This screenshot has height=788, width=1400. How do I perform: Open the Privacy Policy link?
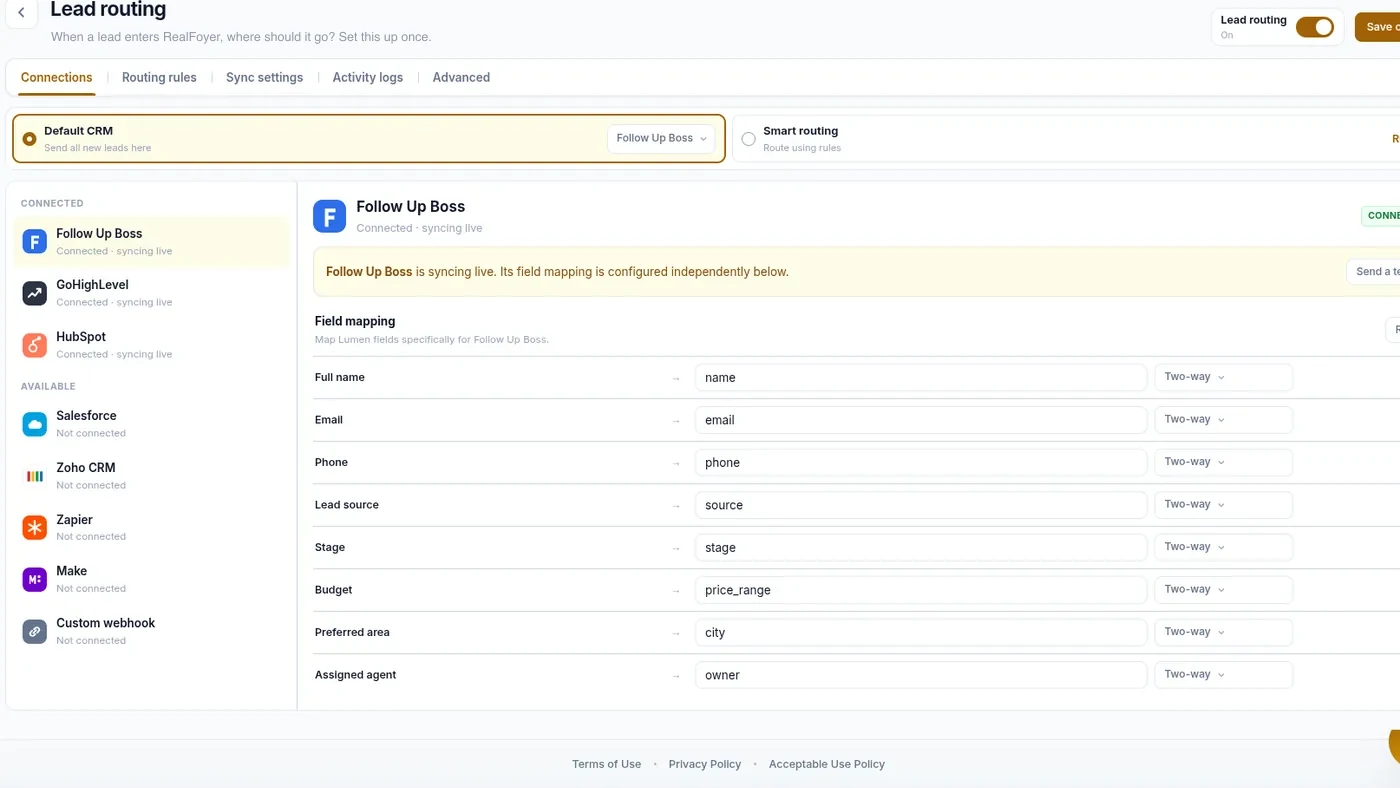[705, 764]
